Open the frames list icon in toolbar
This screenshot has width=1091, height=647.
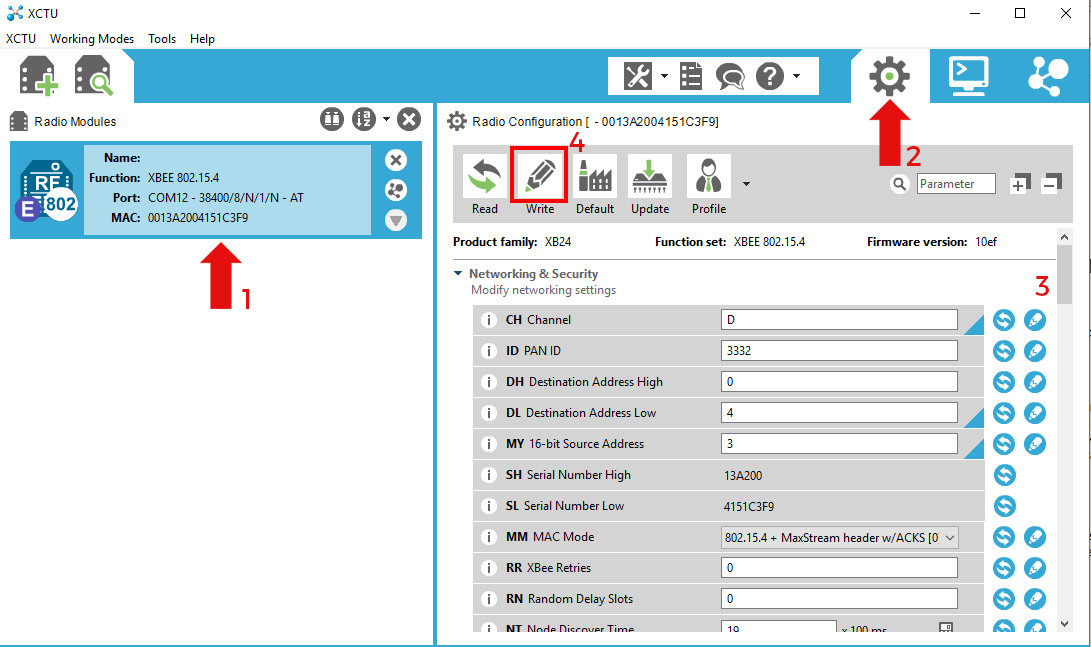coord(690,76)
